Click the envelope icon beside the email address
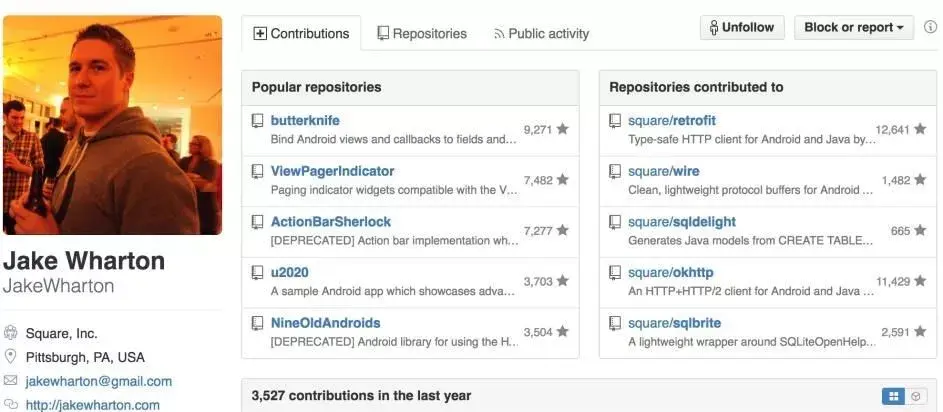 point(11,381)
